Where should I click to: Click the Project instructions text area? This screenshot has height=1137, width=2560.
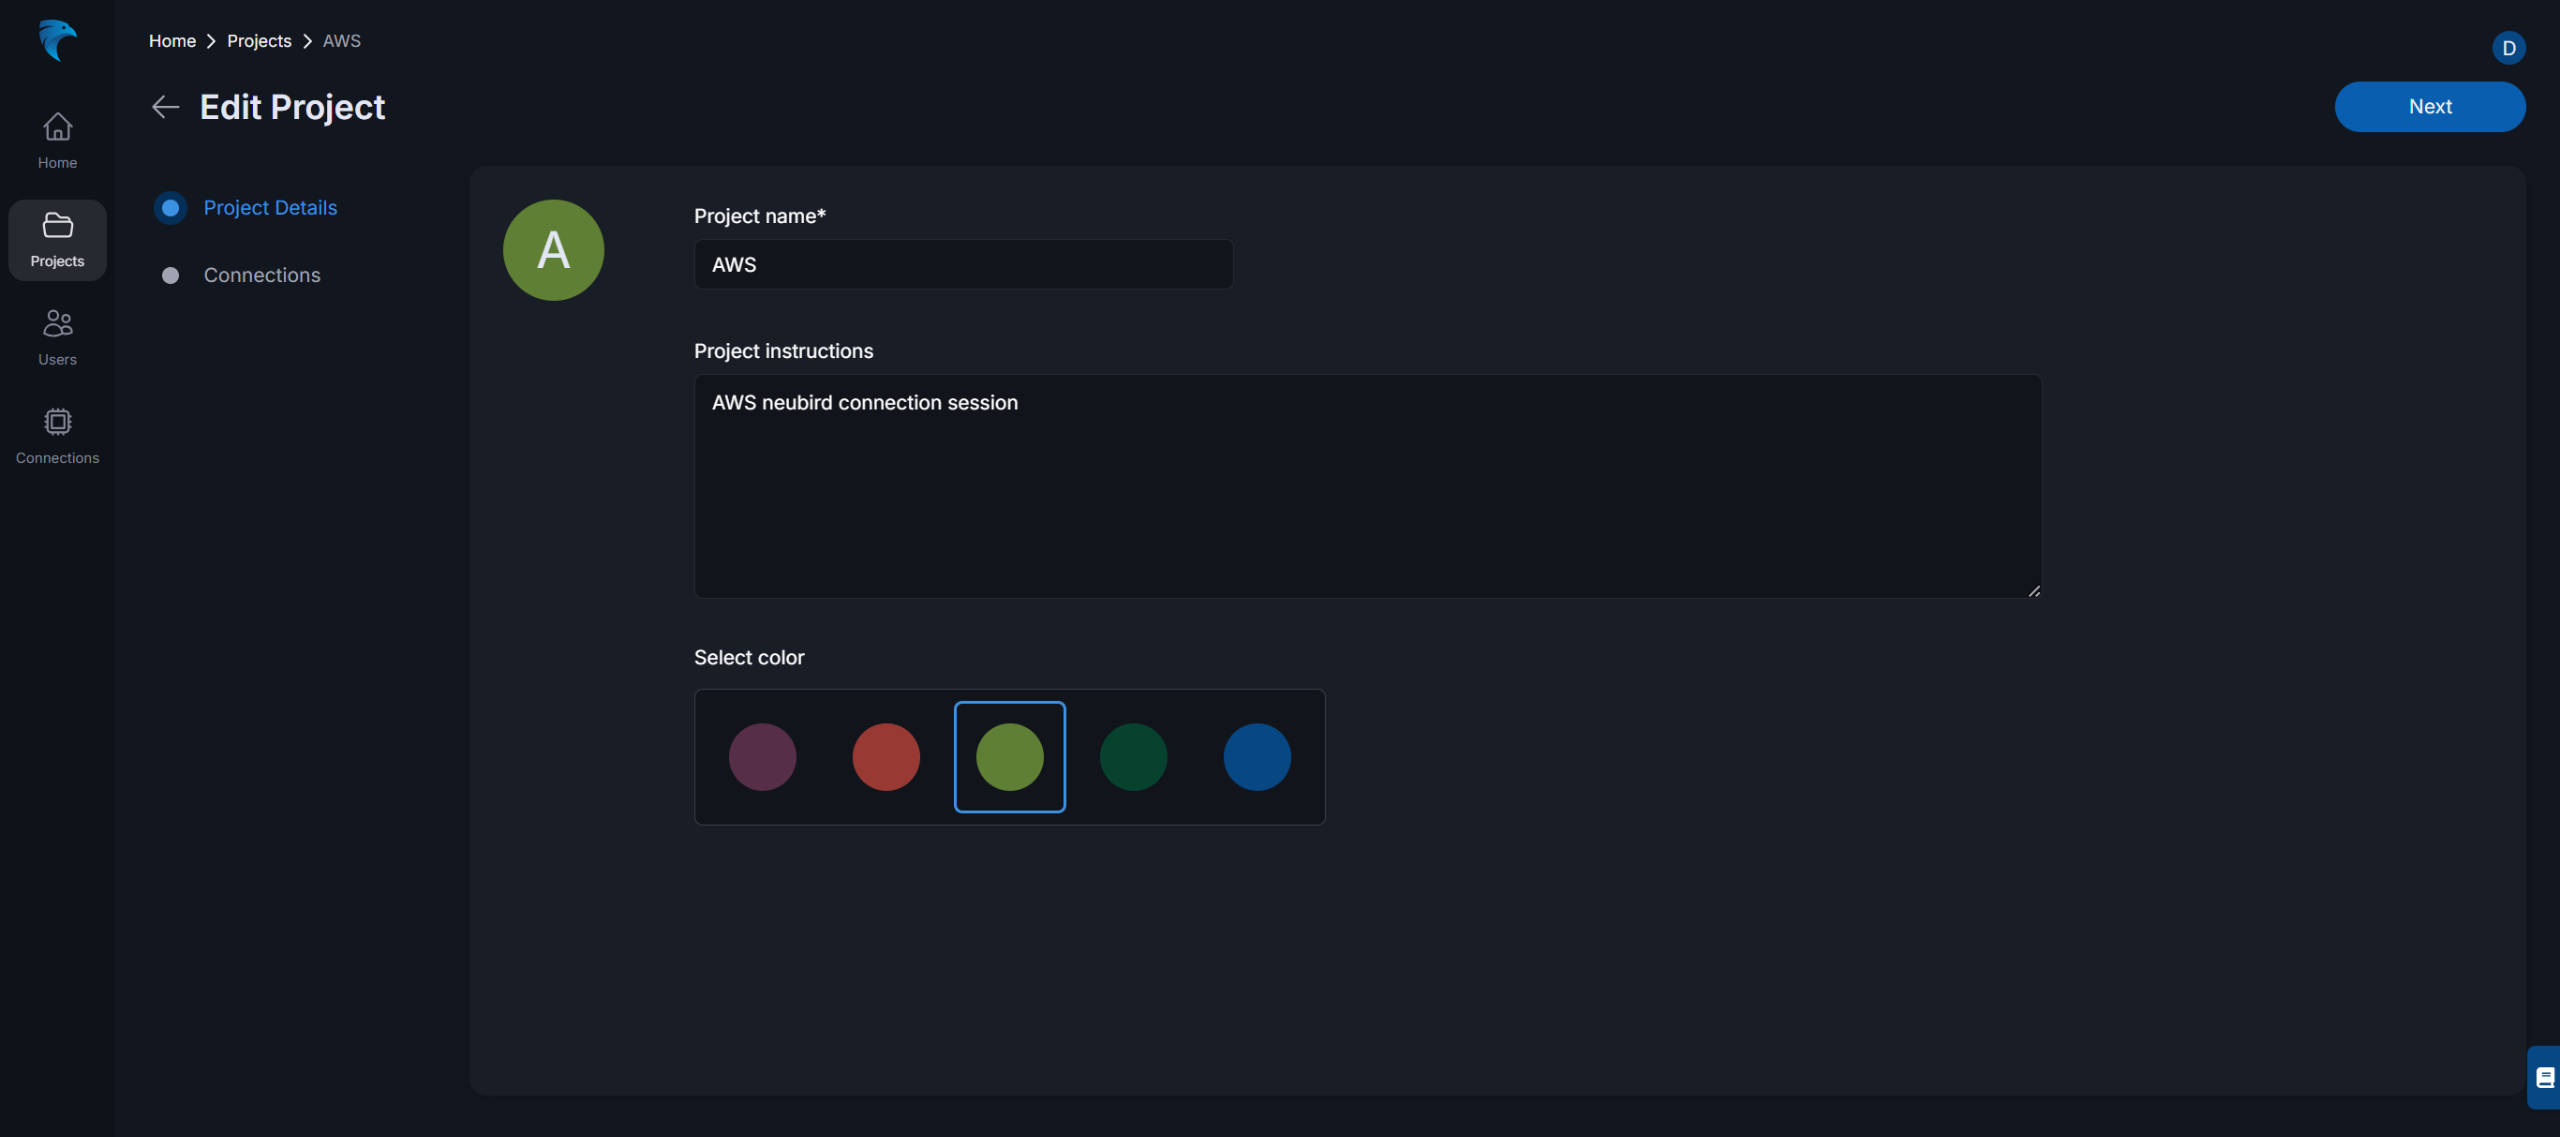coord(1367,487)
